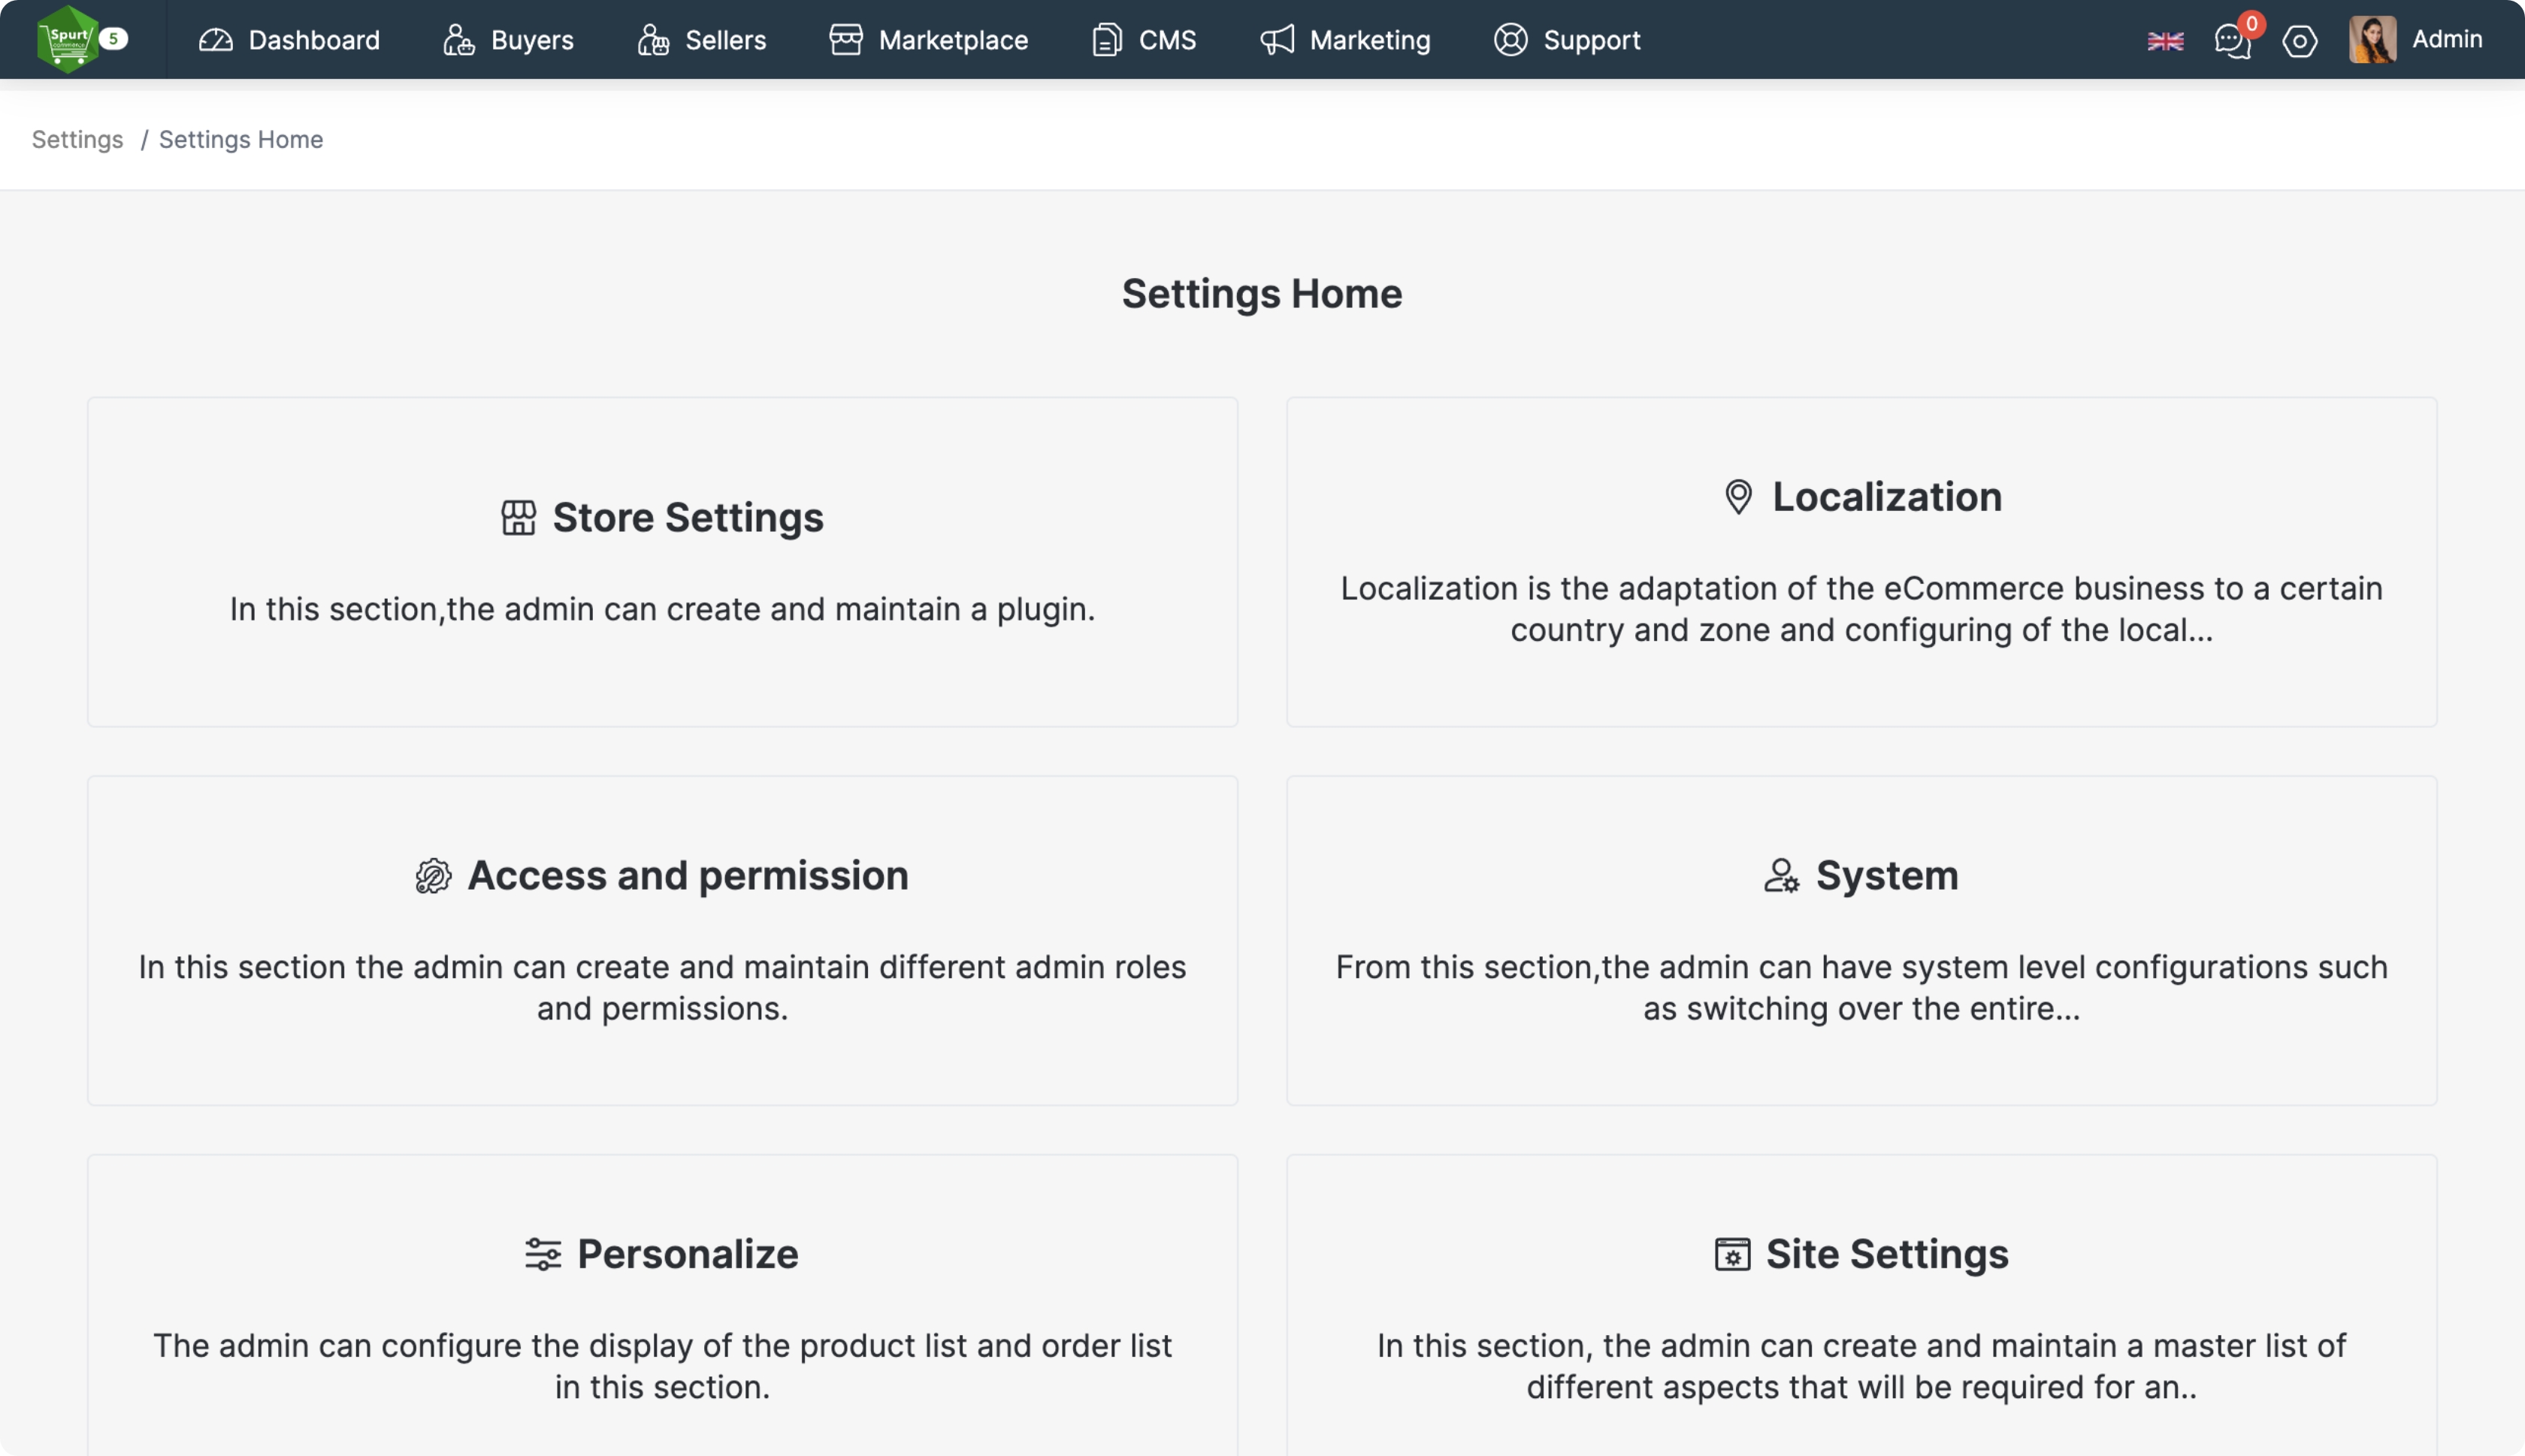Click the red notification count badge
2525x1456 pixels.
(x=2251, y=23)
